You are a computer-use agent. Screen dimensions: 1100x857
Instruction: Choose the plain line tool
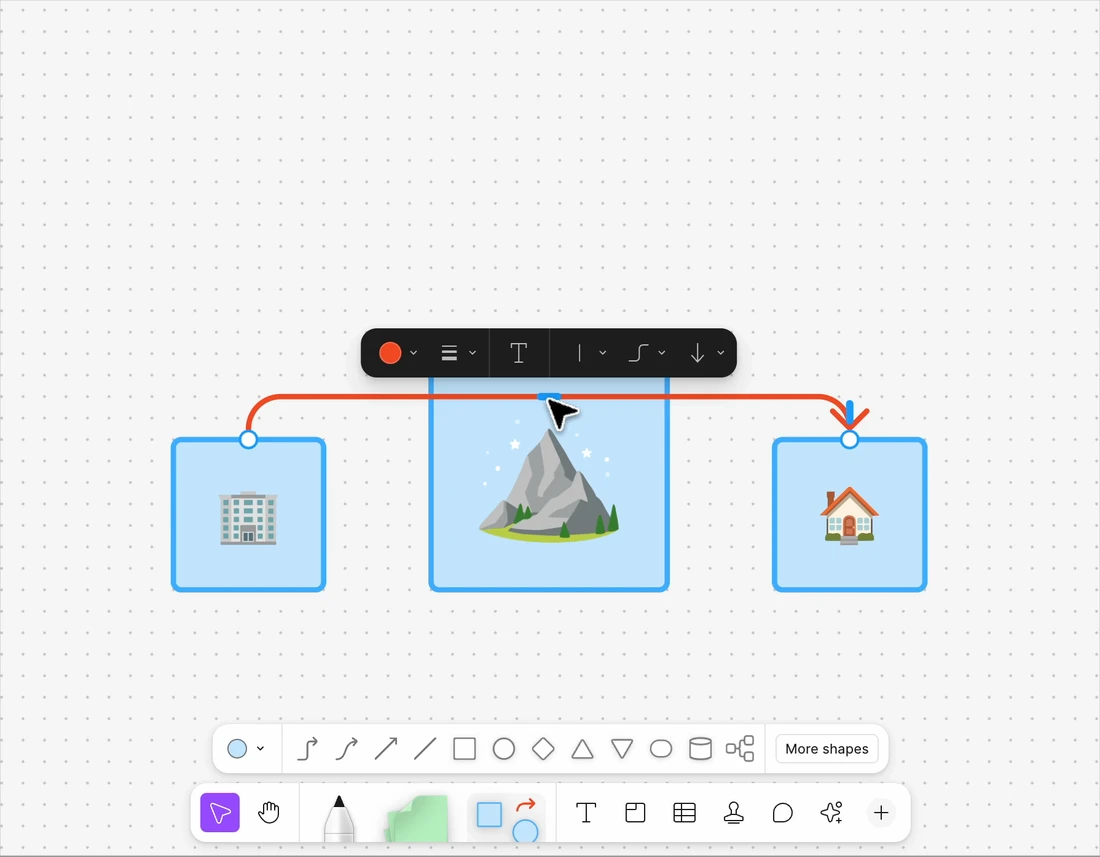425,748
